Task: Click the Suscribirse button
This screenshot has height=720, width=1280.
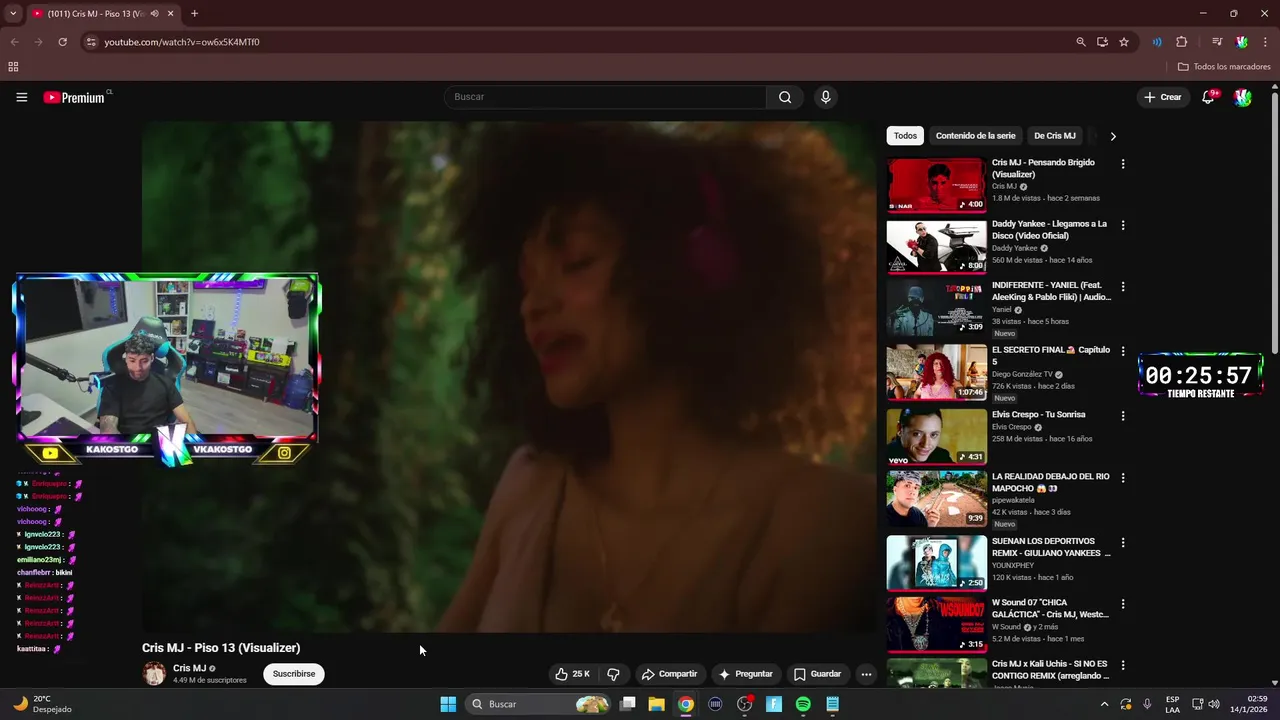Action: 294,674
